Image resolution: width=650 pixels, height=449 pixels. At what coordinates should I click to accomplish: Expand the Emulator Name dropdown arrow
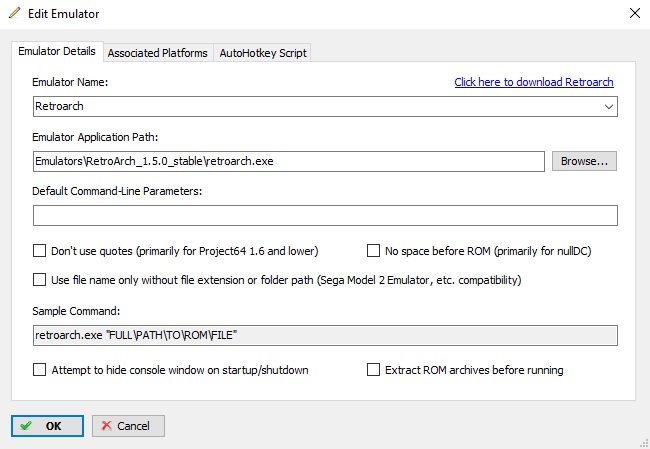[x=609, y=107]
